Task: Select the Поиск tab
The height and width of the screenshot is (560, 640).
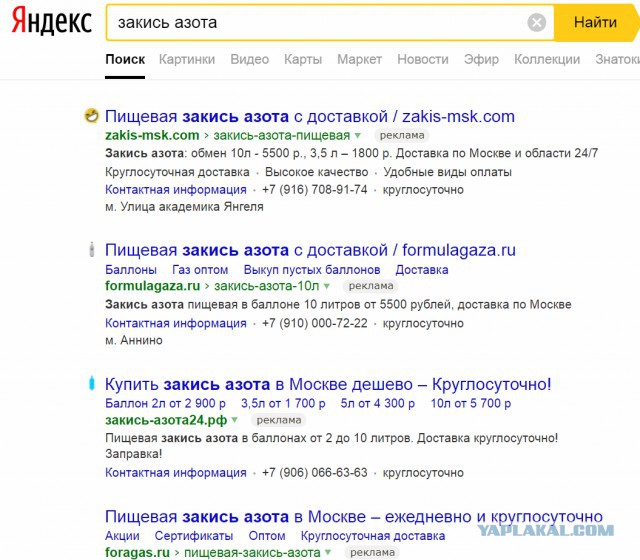Action: coord(125,60)
